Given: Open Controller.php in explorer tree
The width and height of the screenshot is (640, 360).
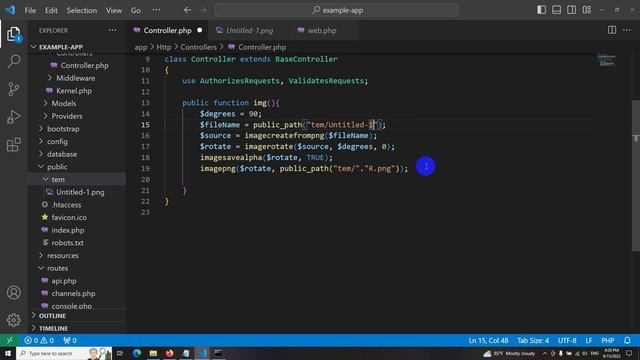Looking at the screenshot, I should 84,65.
